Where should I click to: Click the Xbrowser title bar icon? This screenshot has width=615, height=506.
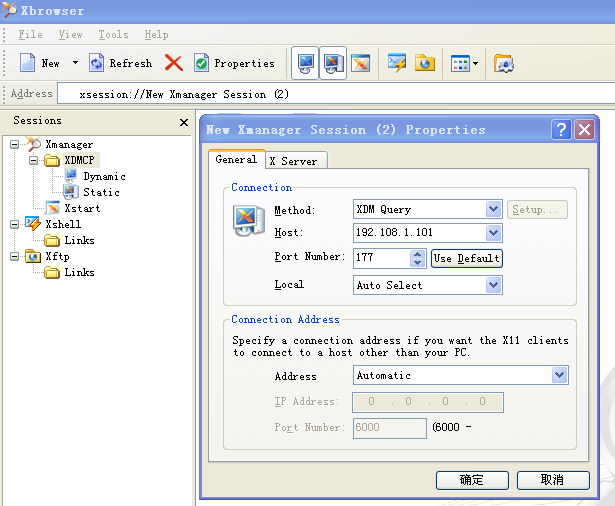tap(9, 10)
